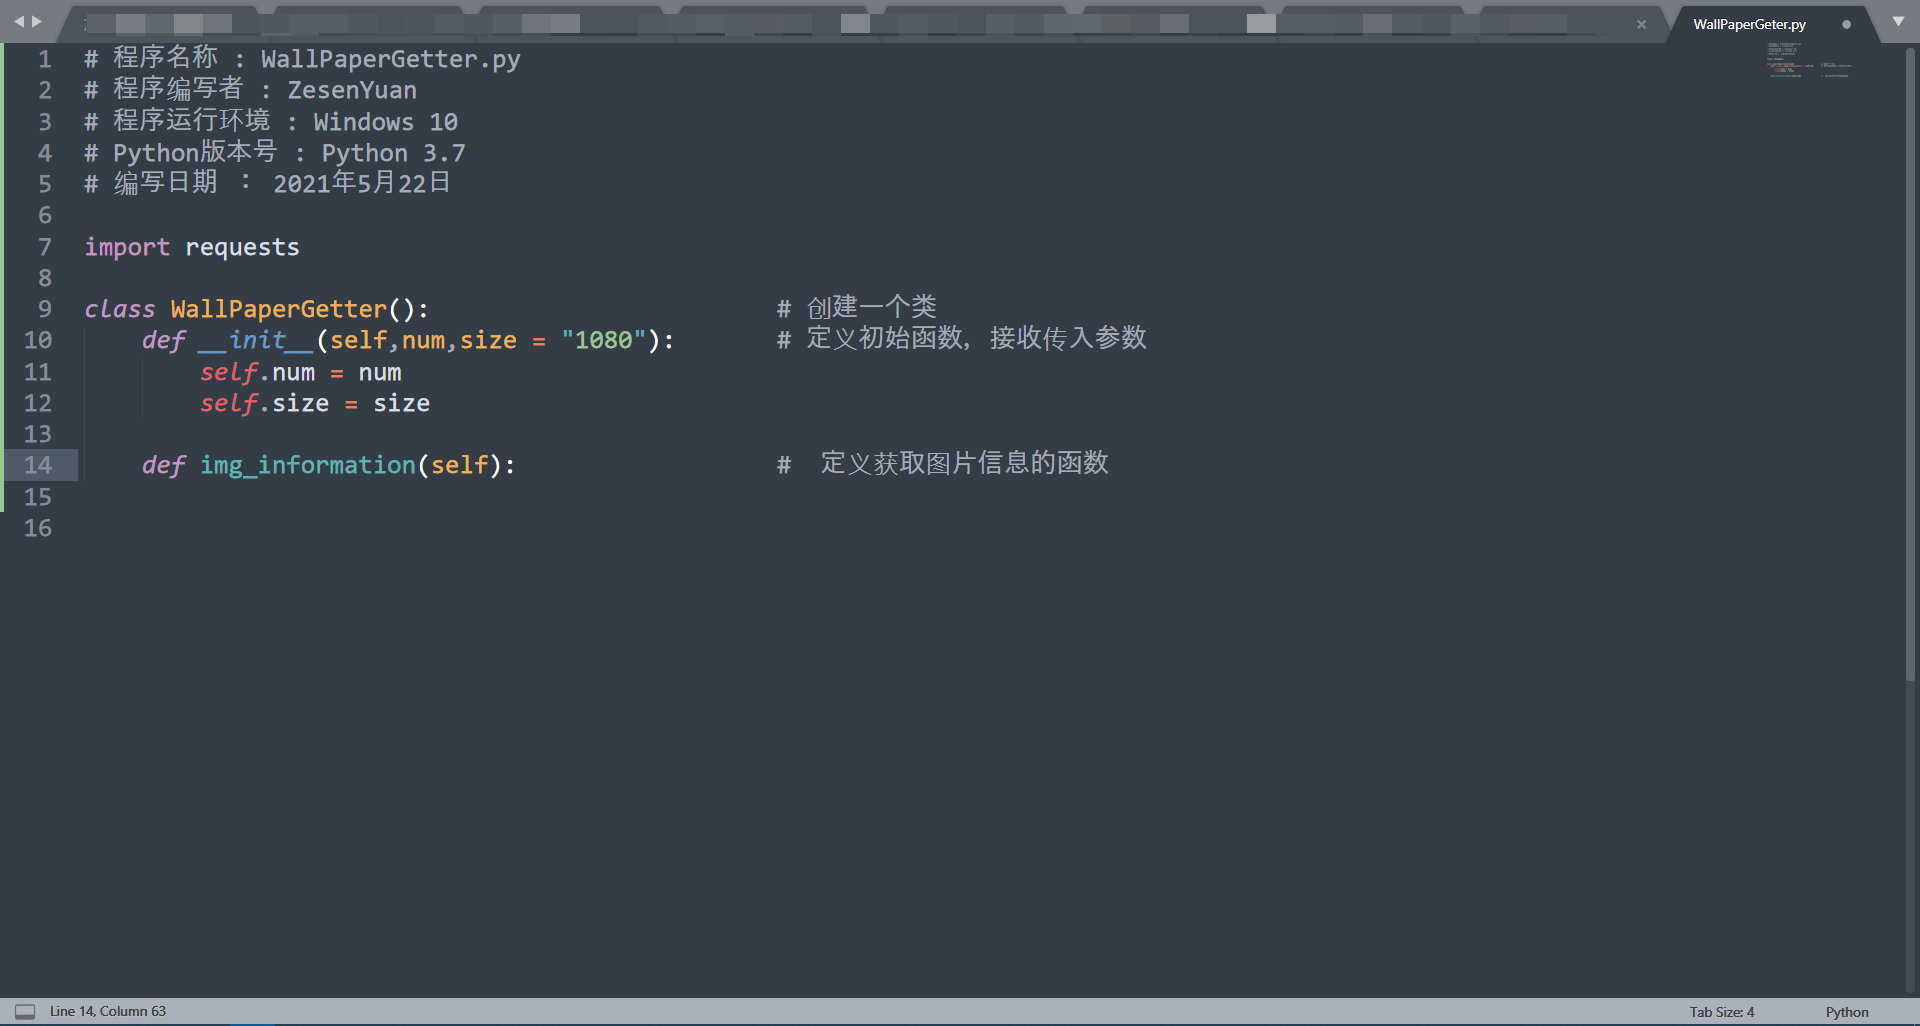Click the forward navigation arrow
The height and width of the screenshot is (1026, 1920).
(38, 20)
